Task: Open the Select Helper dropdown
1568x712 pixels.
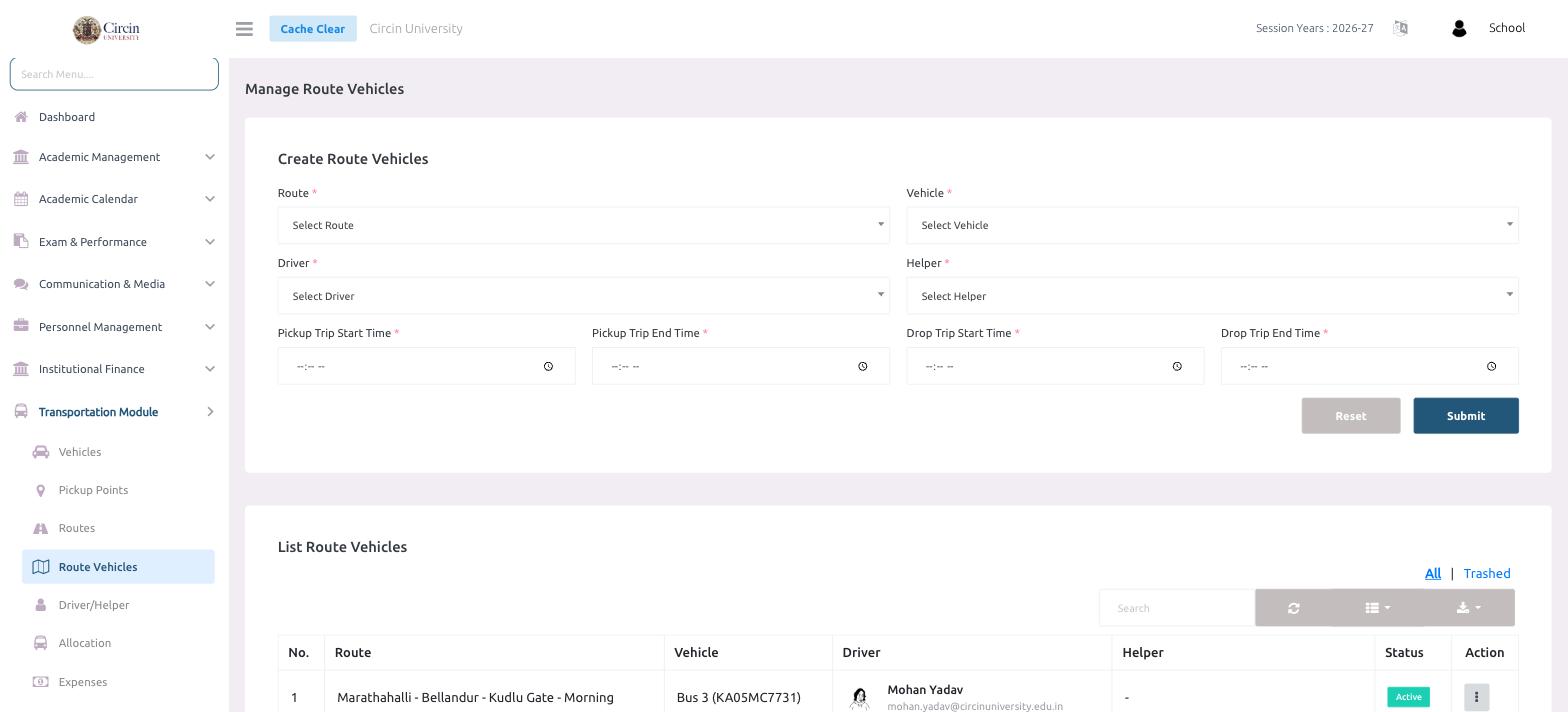Action: point(1212,296)
